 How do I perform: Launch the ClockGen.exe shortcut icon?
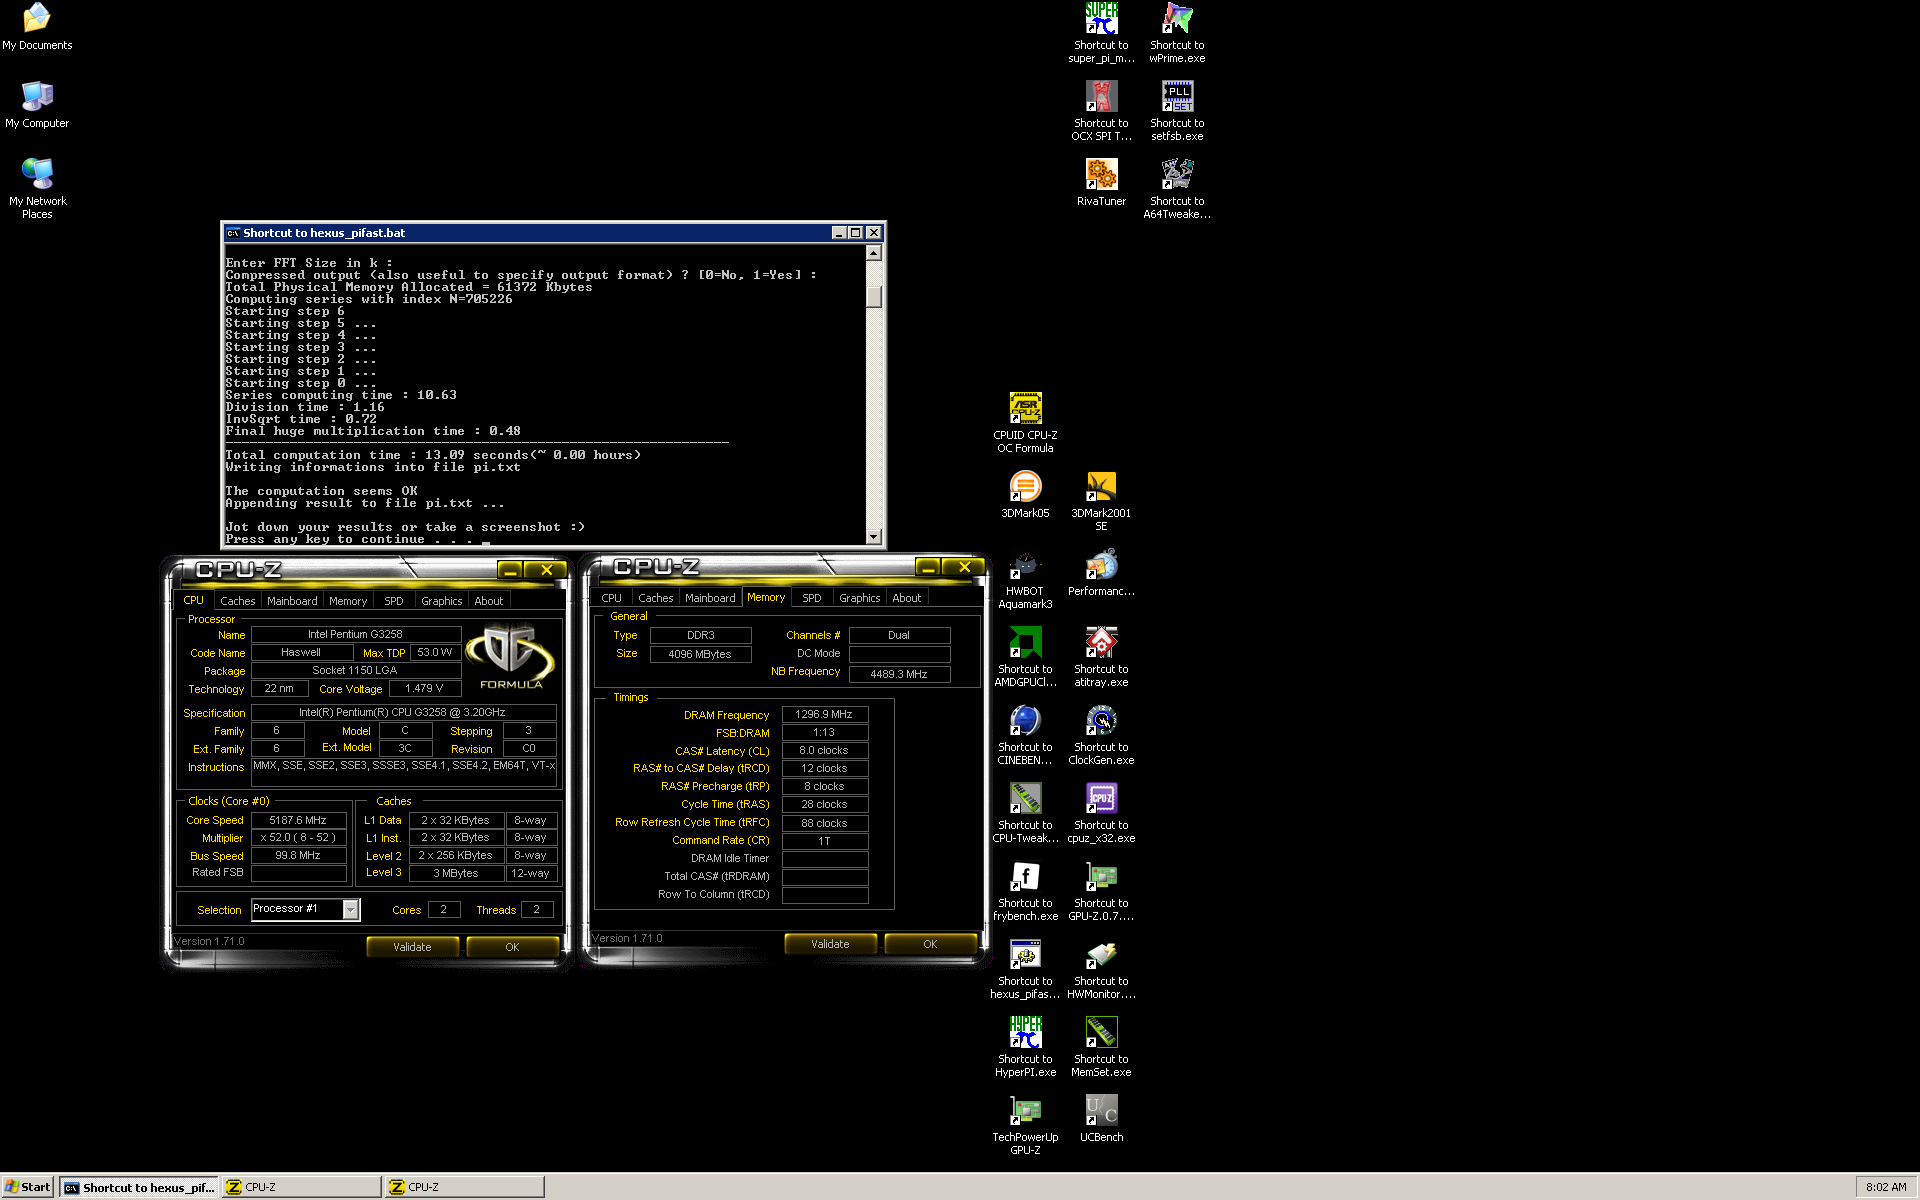[x=1101, y=735]
